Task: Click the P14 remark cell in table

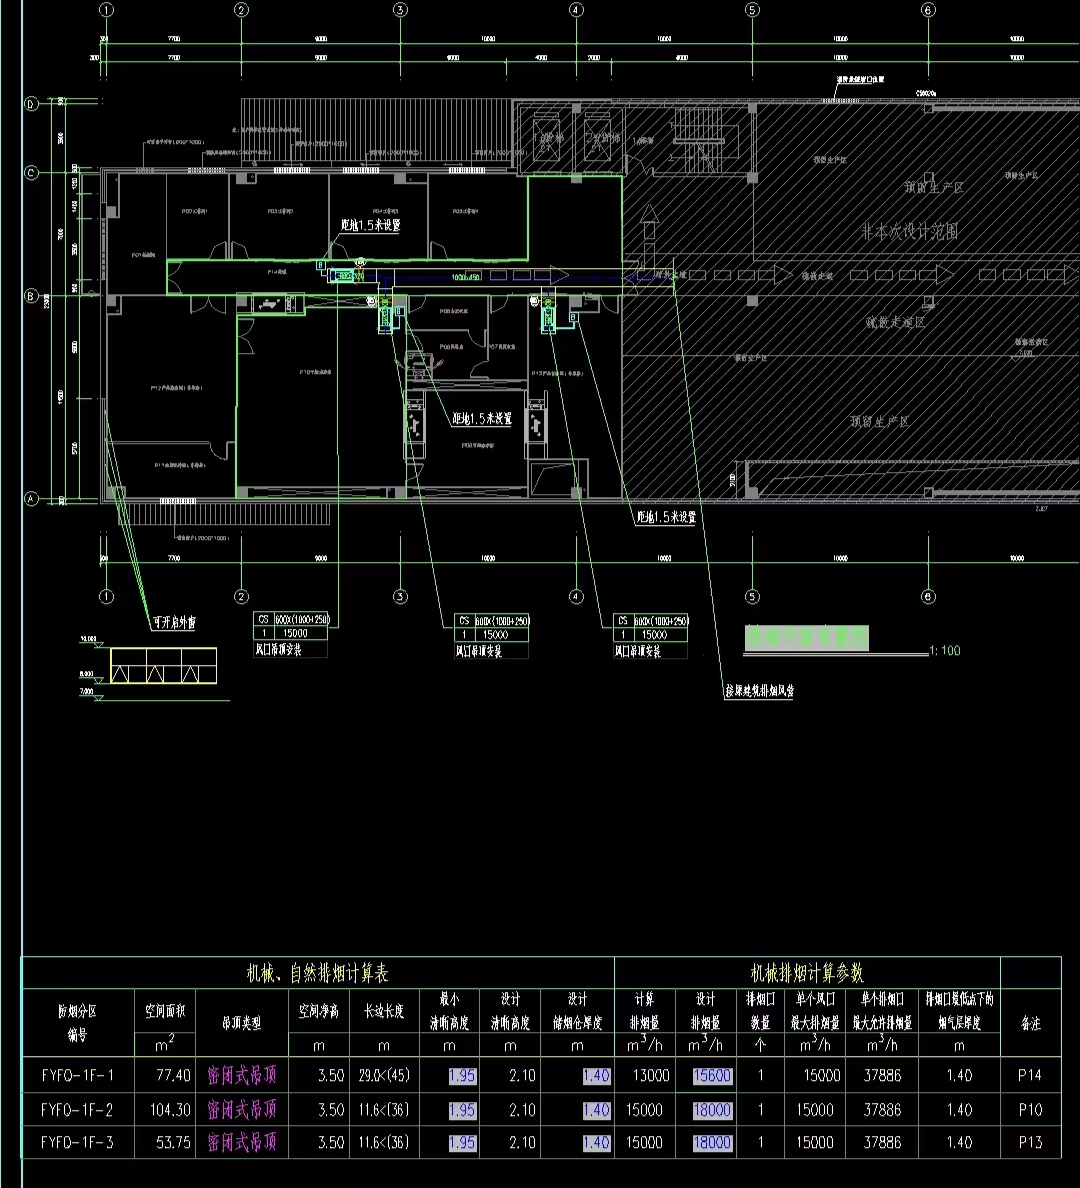Action: (1029, 1077)
